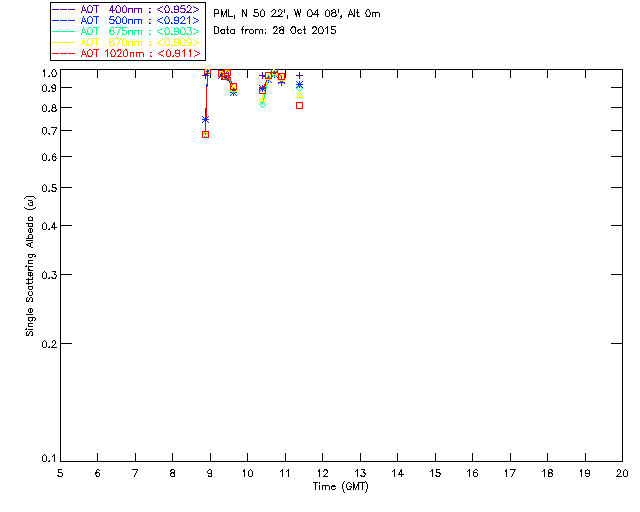Screen dimensions: 640x512
Task: Select the lowest red square marker near 0.7
Action: click(x=205, y=134)
